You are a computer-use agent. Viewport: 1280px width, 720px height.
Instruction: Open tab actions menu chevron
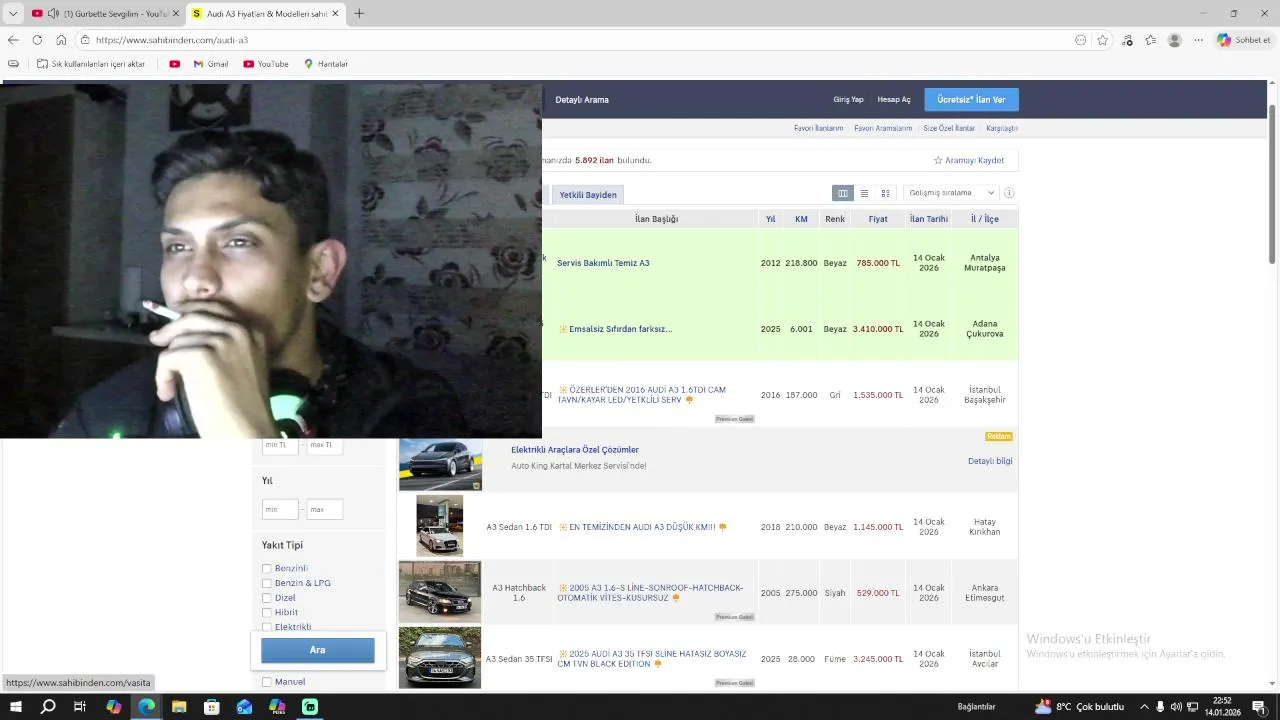click(13, 14)
